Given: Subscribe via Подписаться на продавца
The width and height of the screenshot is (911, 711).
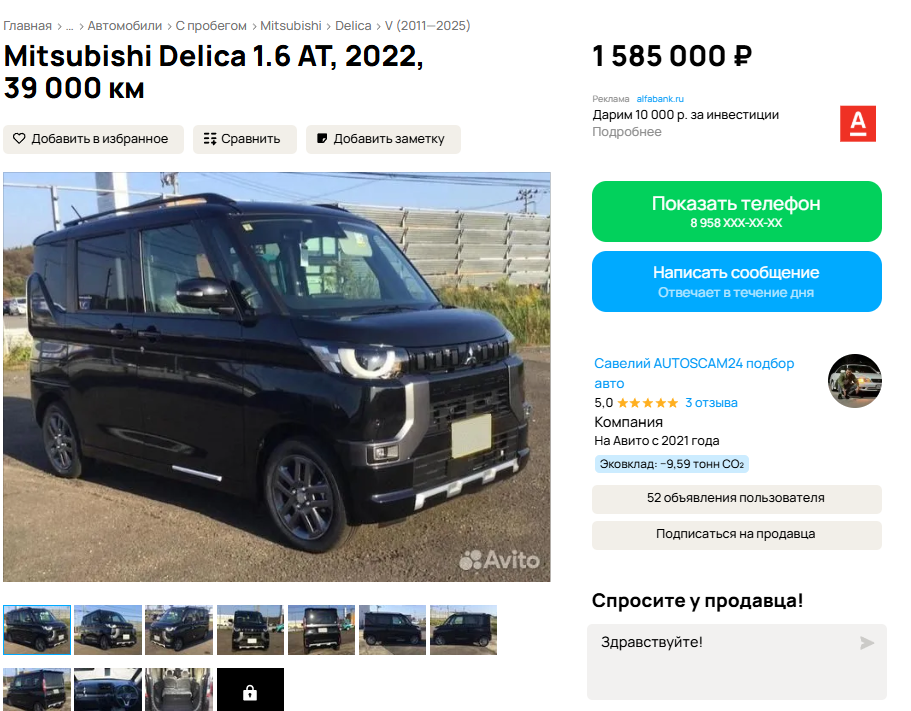Looking at the screenshot, I should 737,534.
